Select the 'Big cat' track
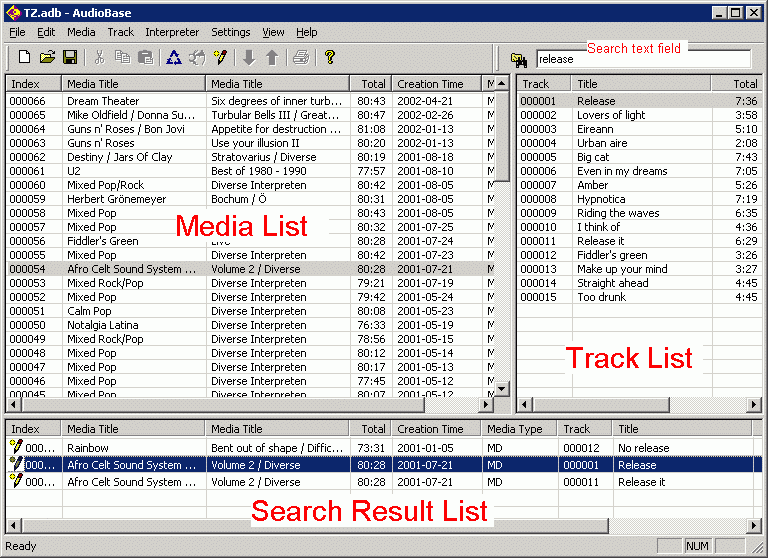Image resolution: width=768 pixels, height=558 pixels. point(639,157)
